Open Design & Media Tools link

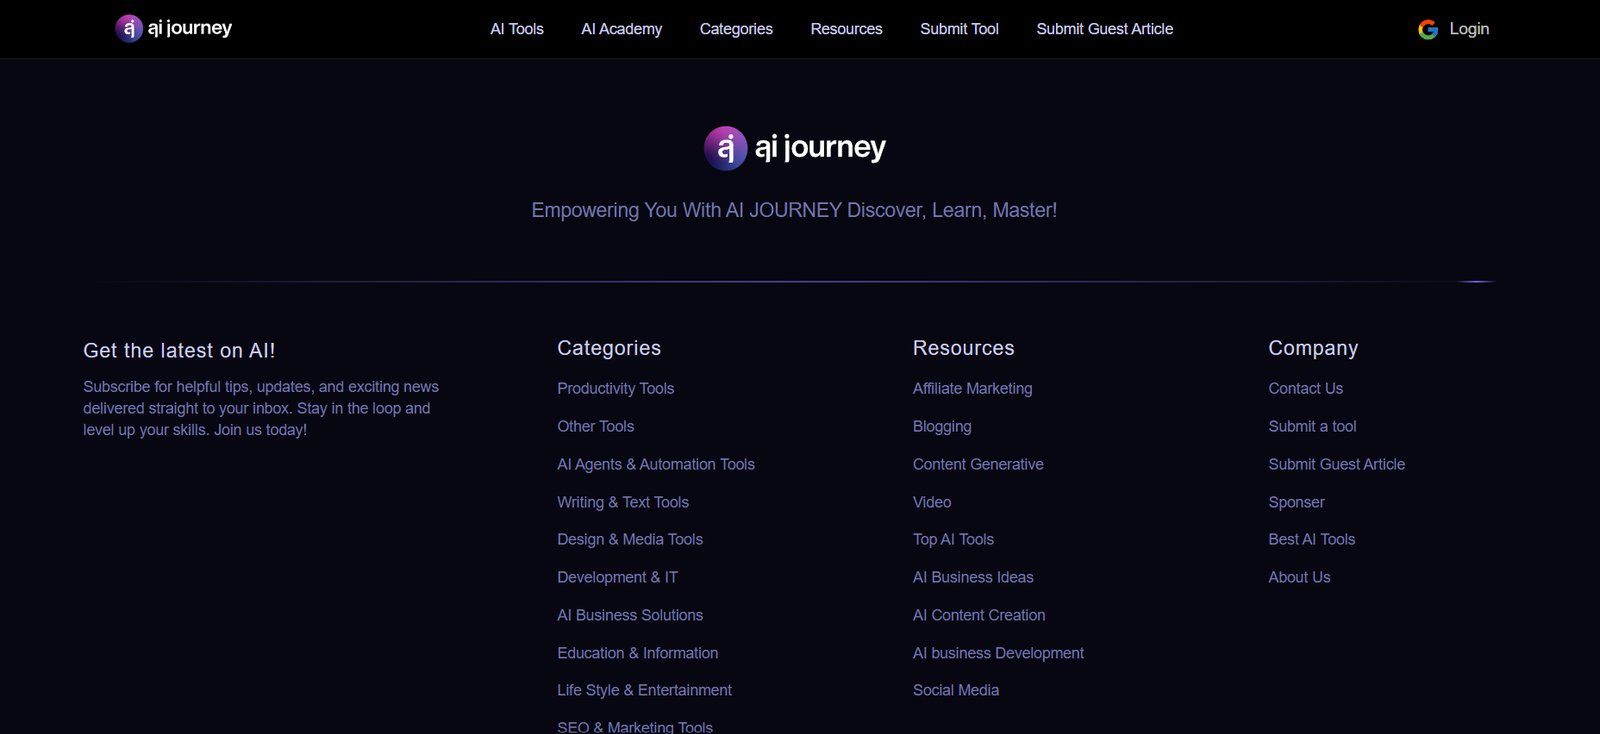[630, 539]
